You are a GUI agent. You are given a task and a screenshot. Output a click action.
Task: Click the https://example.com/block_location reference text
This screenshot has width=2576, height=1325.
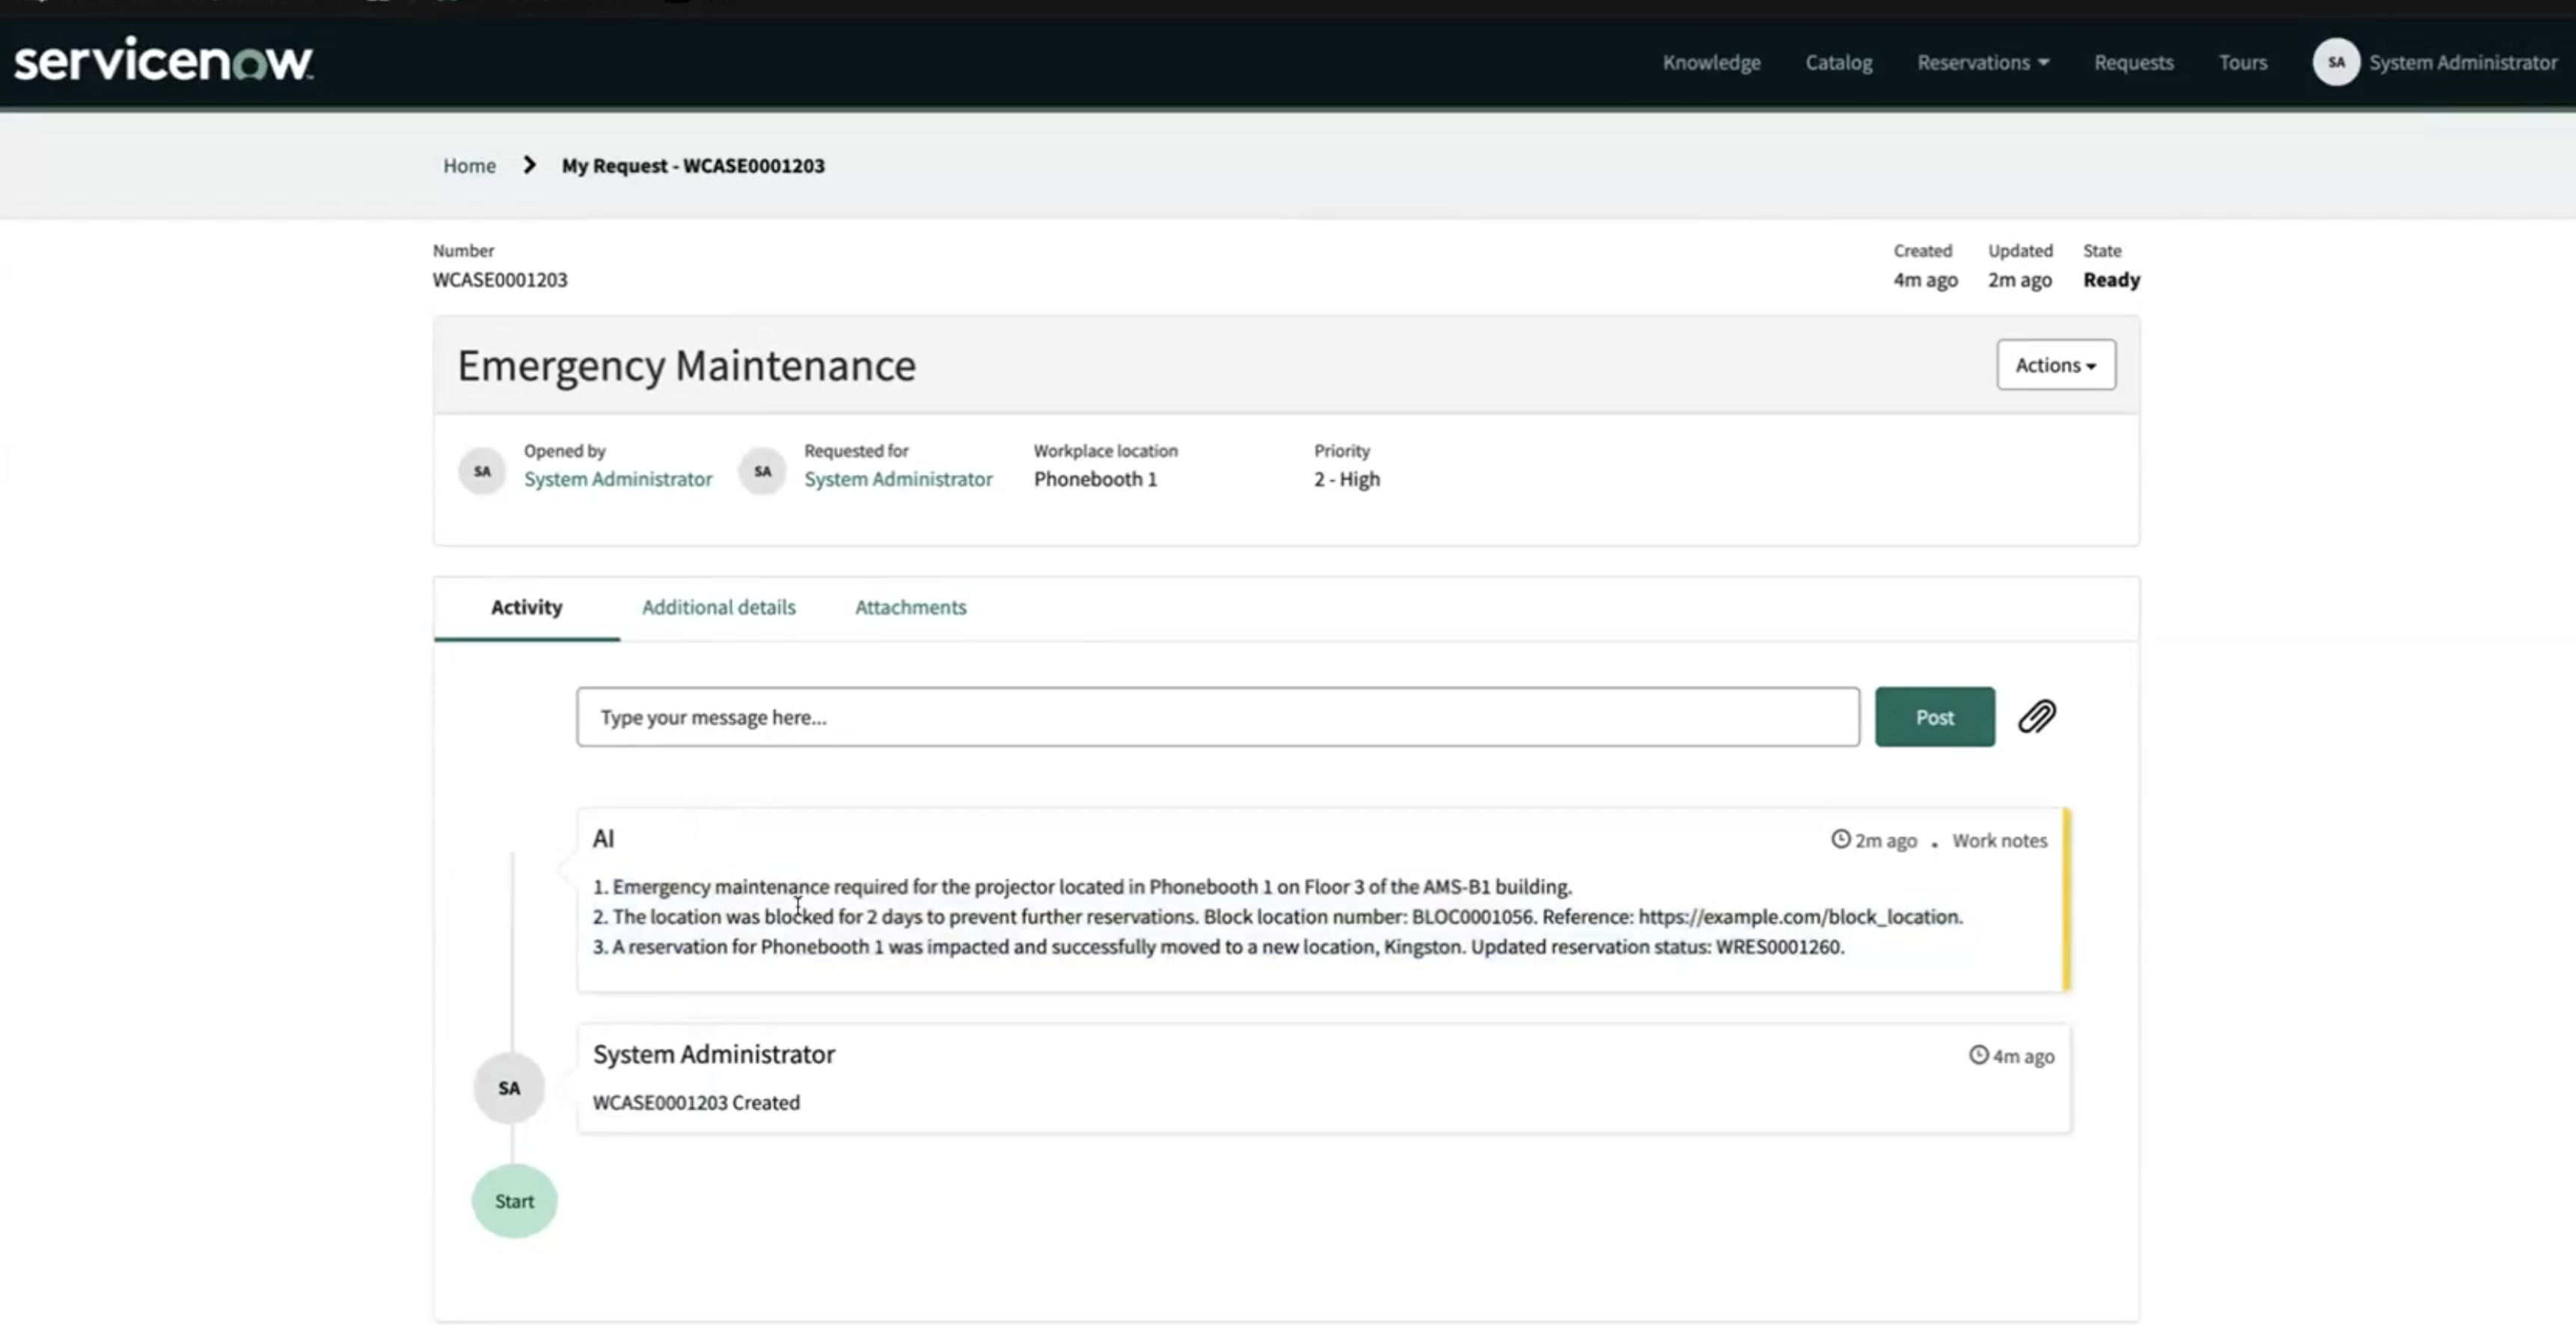tap(1799, 916)
